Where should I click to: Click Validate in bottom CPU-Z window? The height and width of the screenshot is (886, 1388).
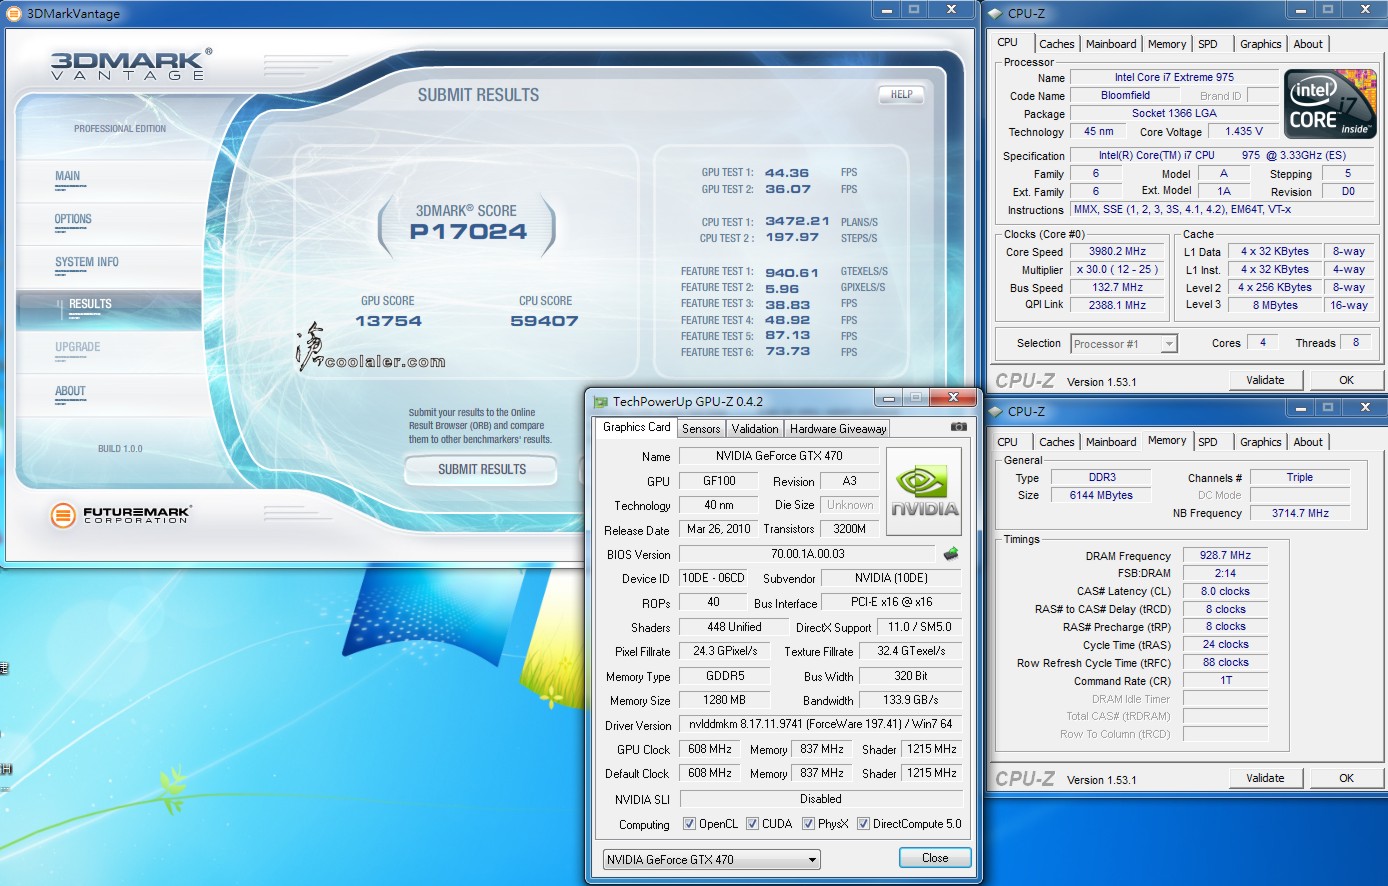point(1265,778)
